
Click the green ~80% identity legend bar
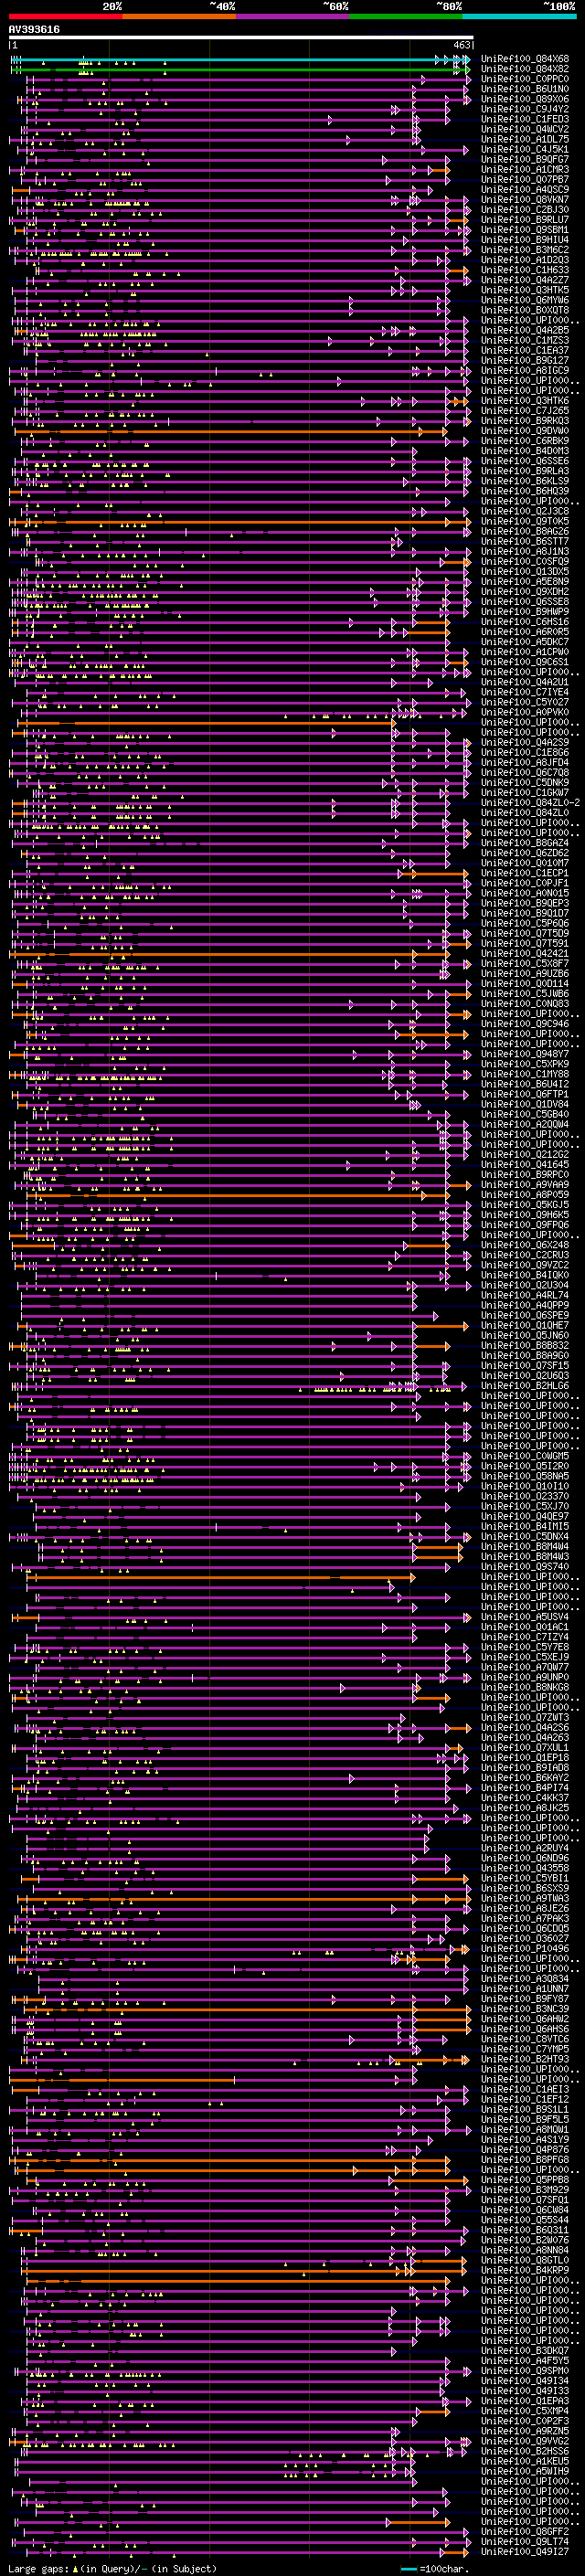click(x=406, y=16)
